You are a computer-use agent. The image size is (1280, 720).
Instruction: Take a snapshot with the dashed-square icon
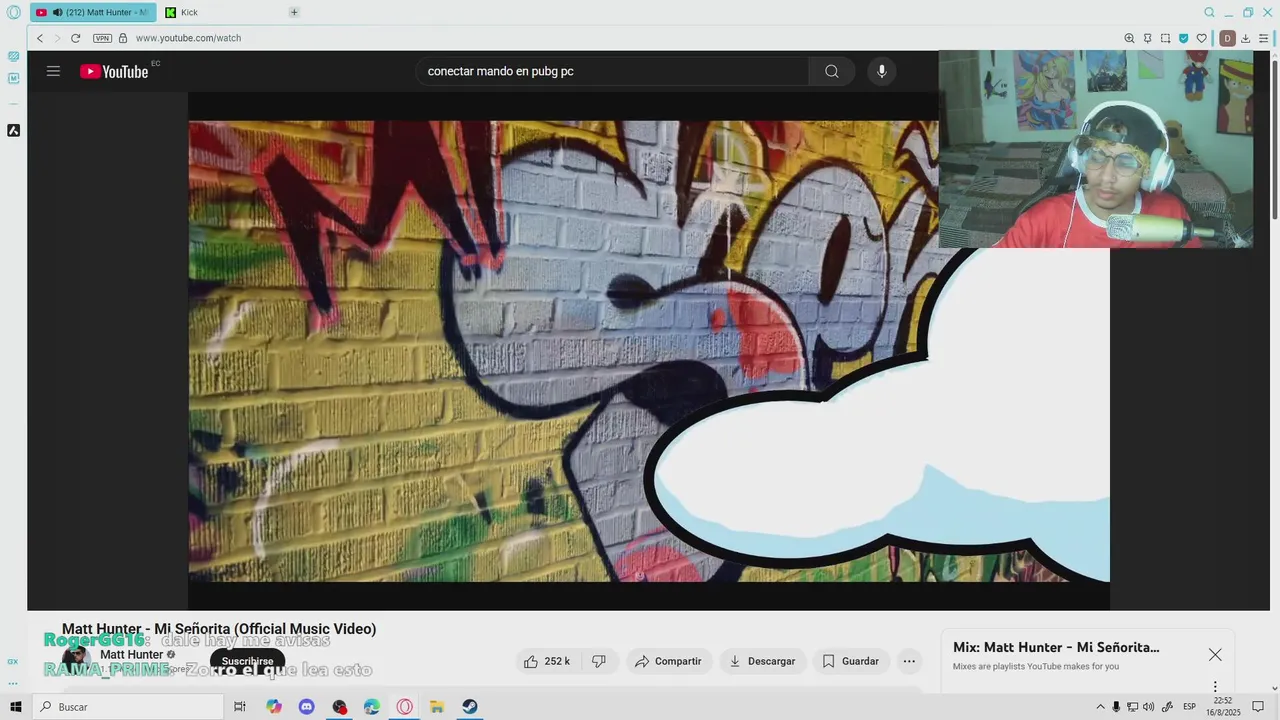pos(1165,38)
